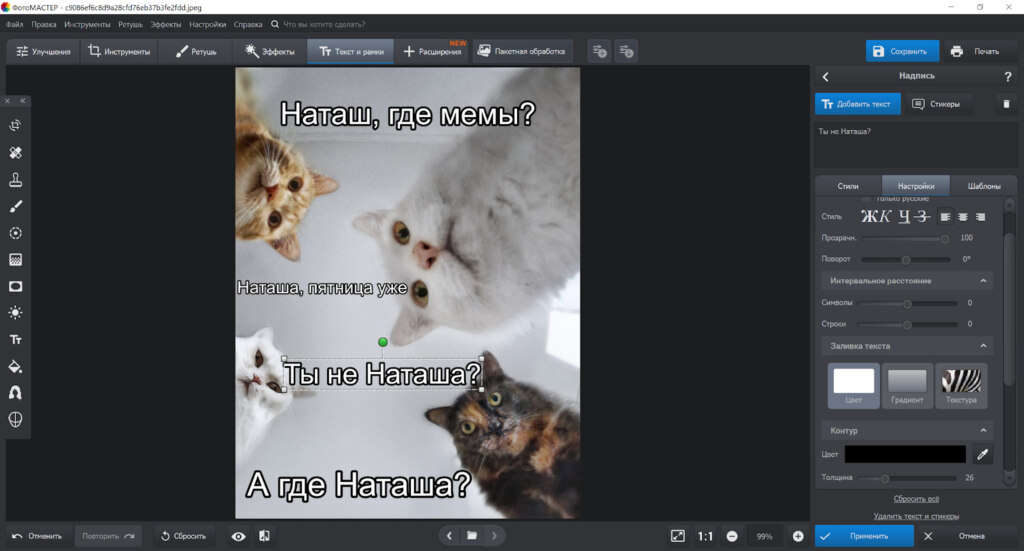Select Градиент fill type
The height and width of the screenshot is (551, 1024).
pos(907,386)
